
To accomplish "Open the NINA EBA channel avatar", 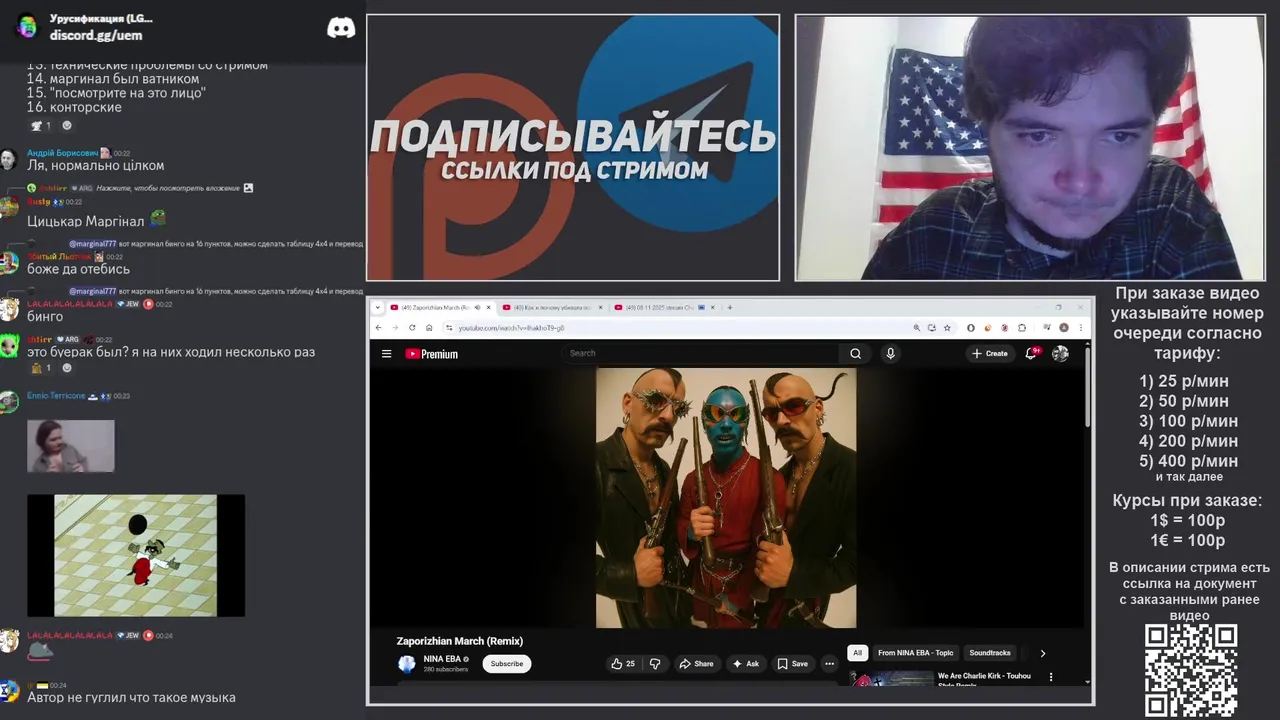I will coord(407,663).
